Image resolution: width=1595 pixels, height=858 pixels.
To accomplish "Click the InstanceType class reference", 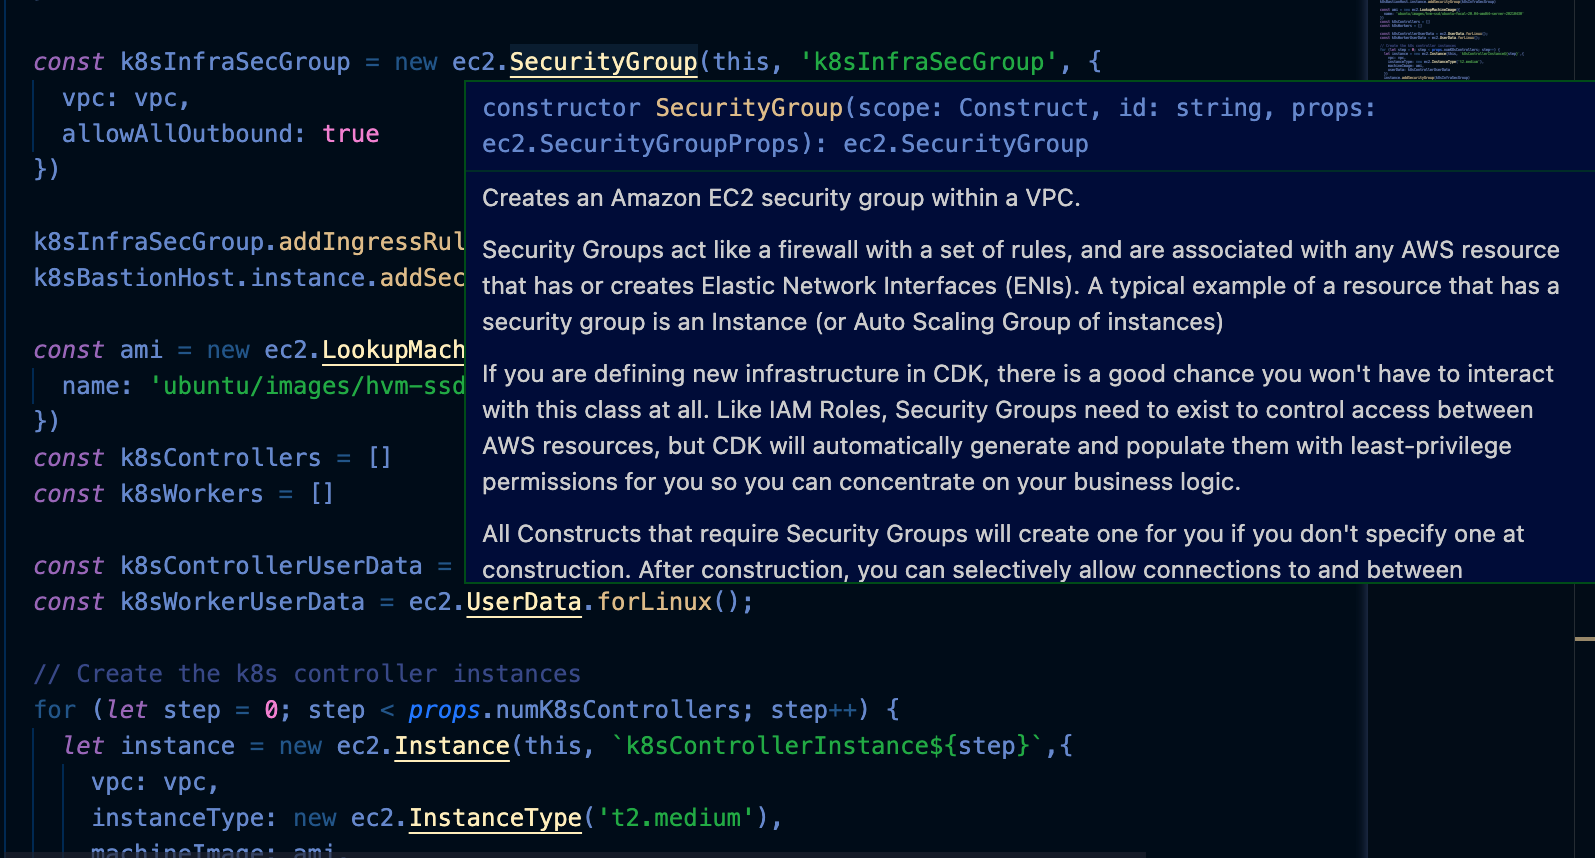I will click(495, 818).
